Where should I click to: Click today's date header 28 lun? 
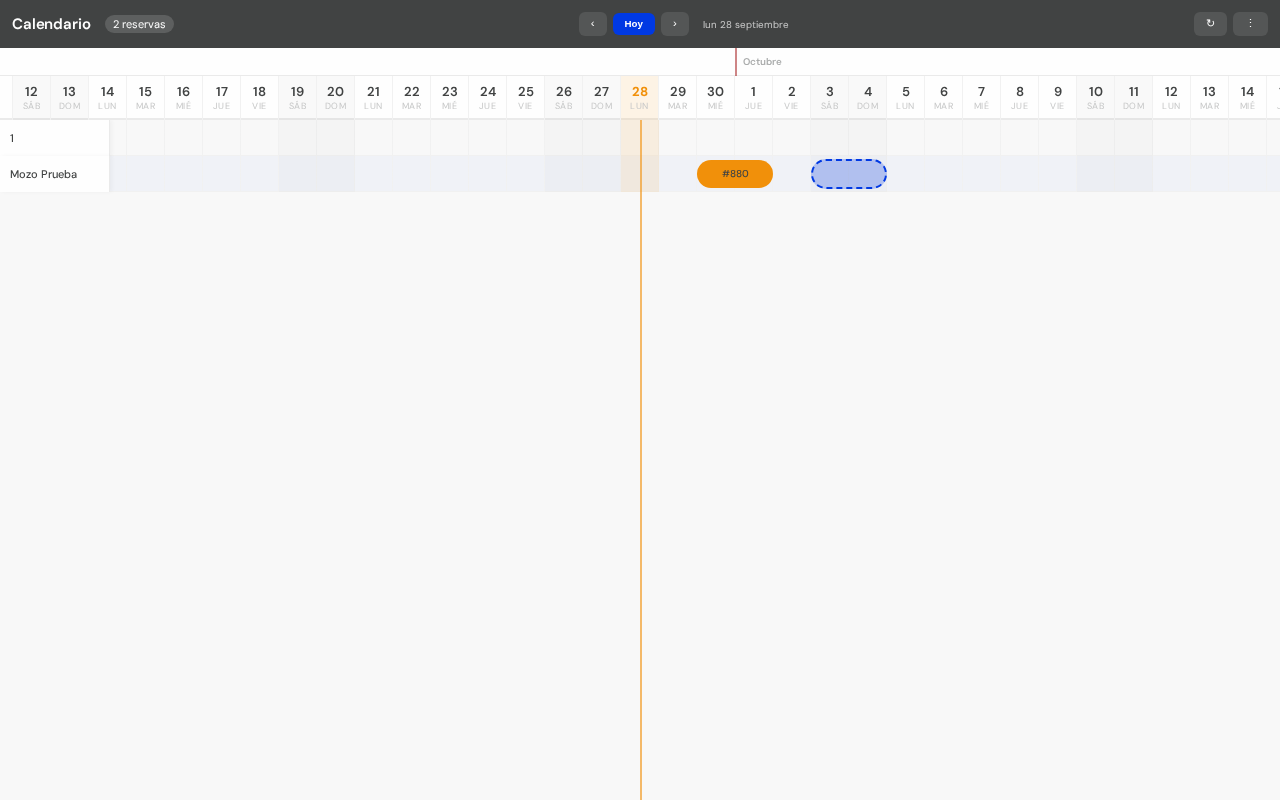pyautogui.click(x=640, y=97)
